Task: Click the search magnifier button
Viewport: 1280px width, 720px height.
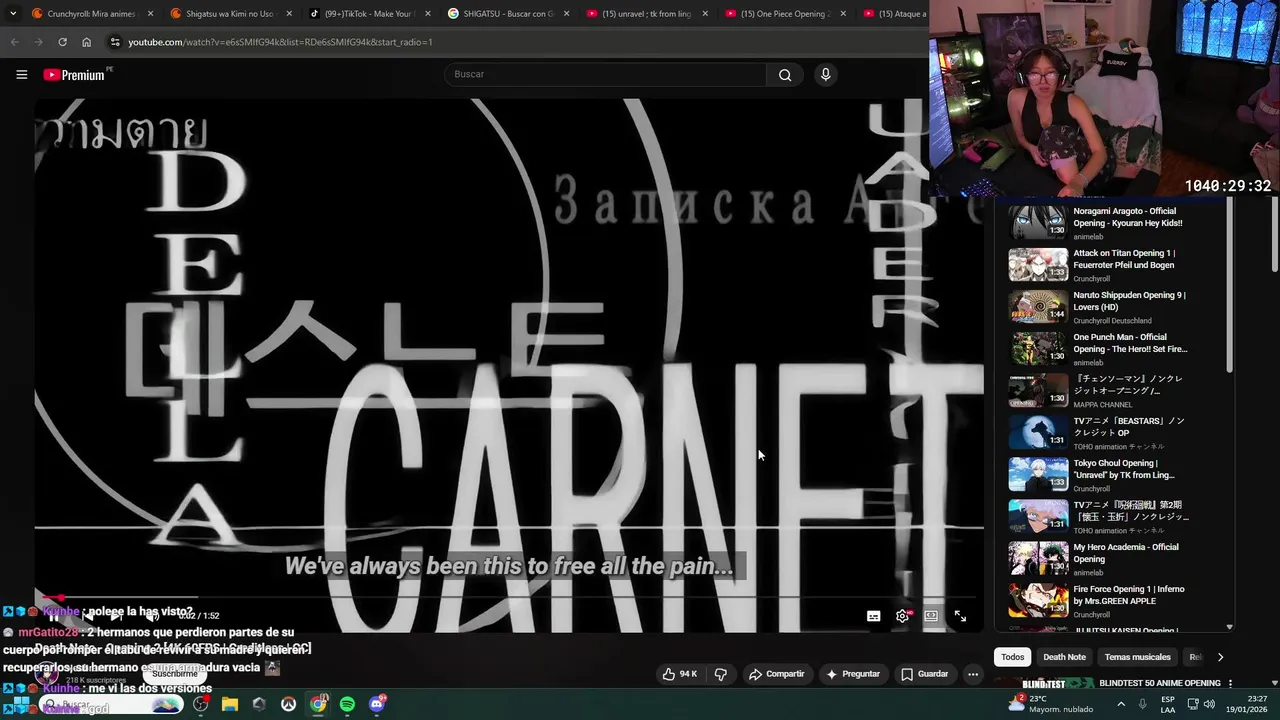Action: [x=785, y=75]
